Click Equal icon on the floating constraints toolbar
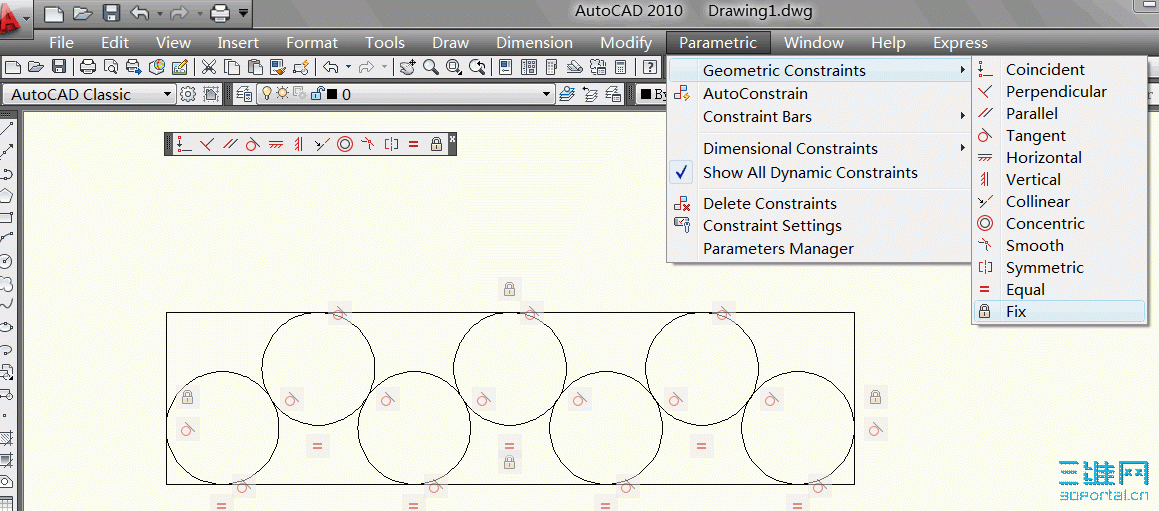The image size is (1159, 511). 413,144
